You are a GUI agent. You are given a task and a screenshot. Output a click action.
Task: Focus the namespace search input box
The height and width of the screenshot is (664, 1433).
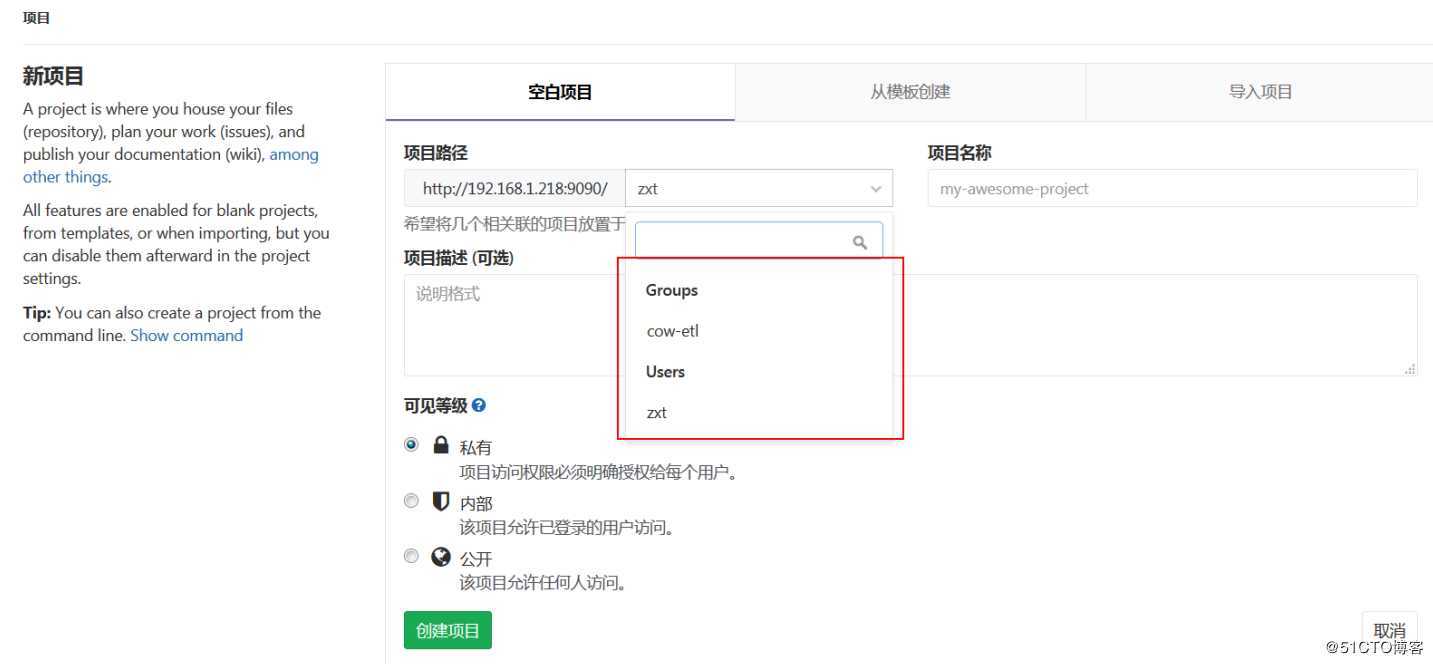[x=759, y=241]
